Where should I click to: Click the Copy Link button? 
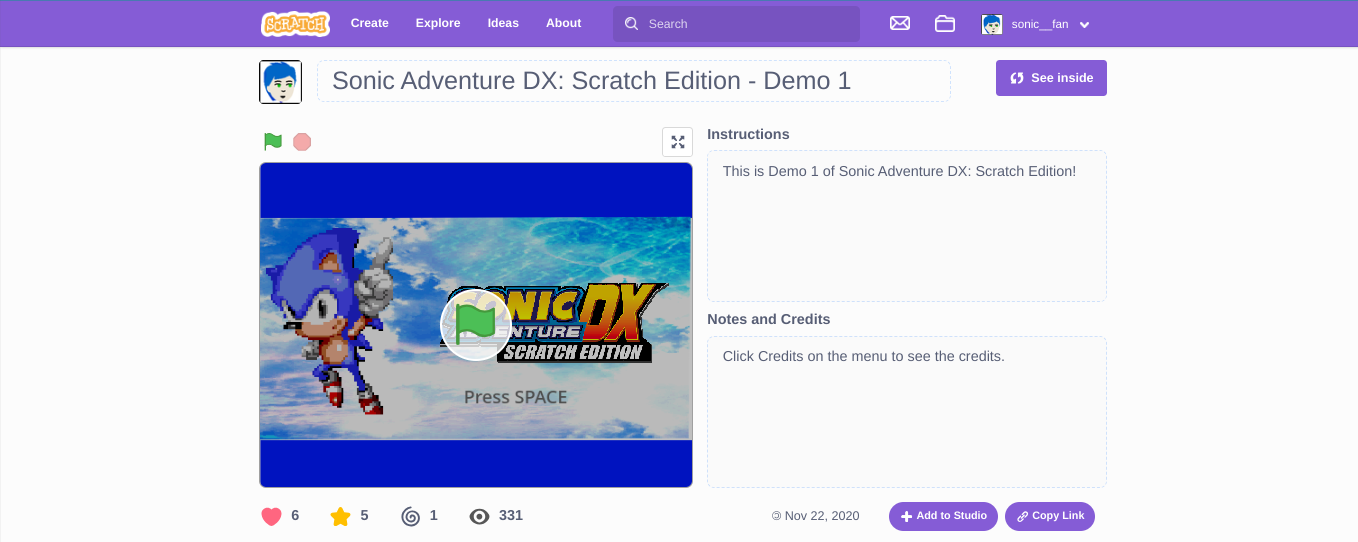tap(1050, 516)
